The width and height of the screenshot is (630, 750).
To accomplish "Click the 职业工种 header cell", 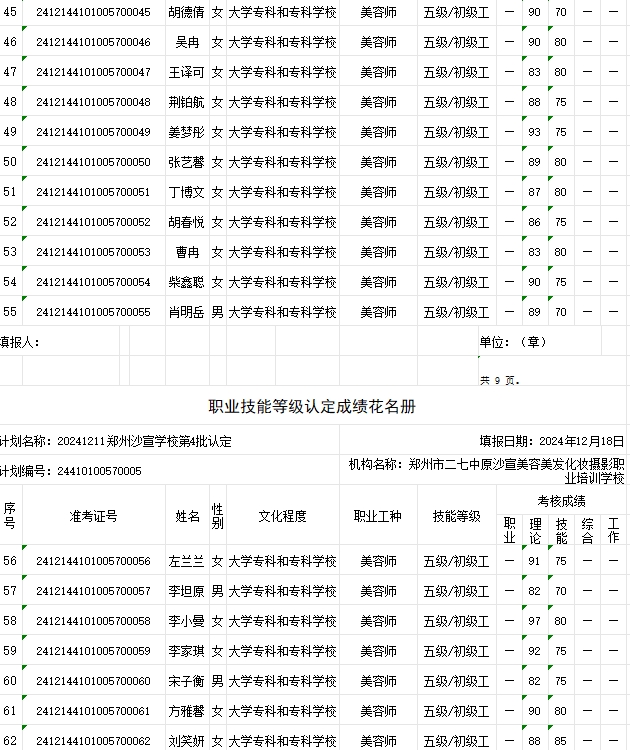I will tap(378, 516).
